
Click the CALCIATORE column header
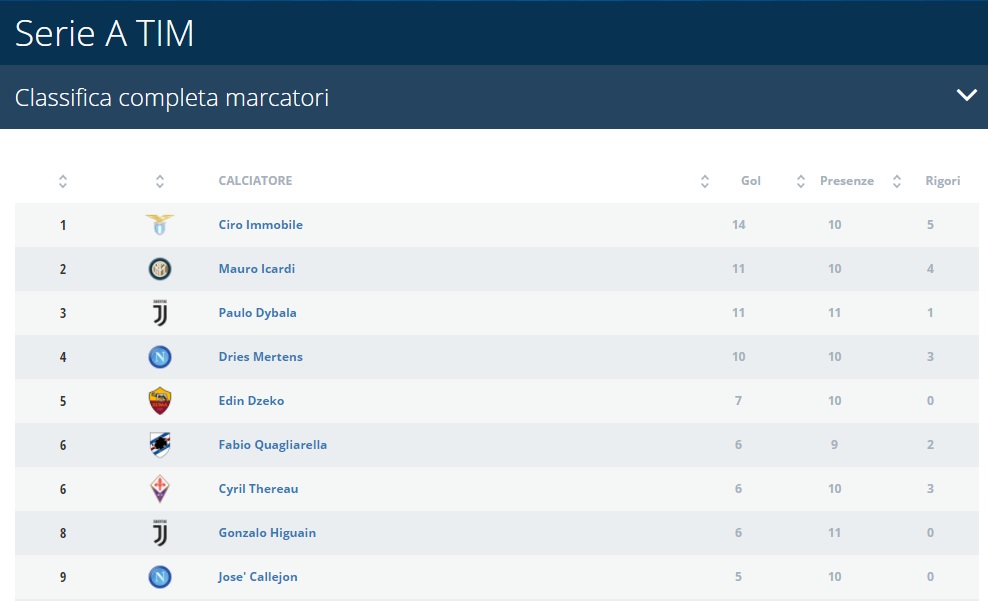255,181
